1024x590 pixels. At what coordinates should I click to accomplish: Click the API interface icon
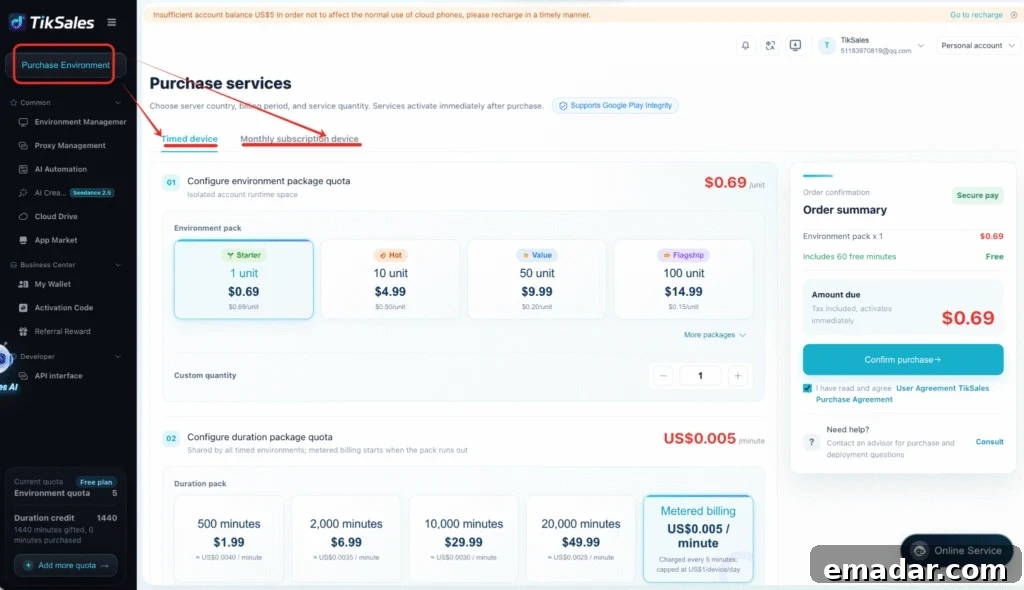point(23,376)
